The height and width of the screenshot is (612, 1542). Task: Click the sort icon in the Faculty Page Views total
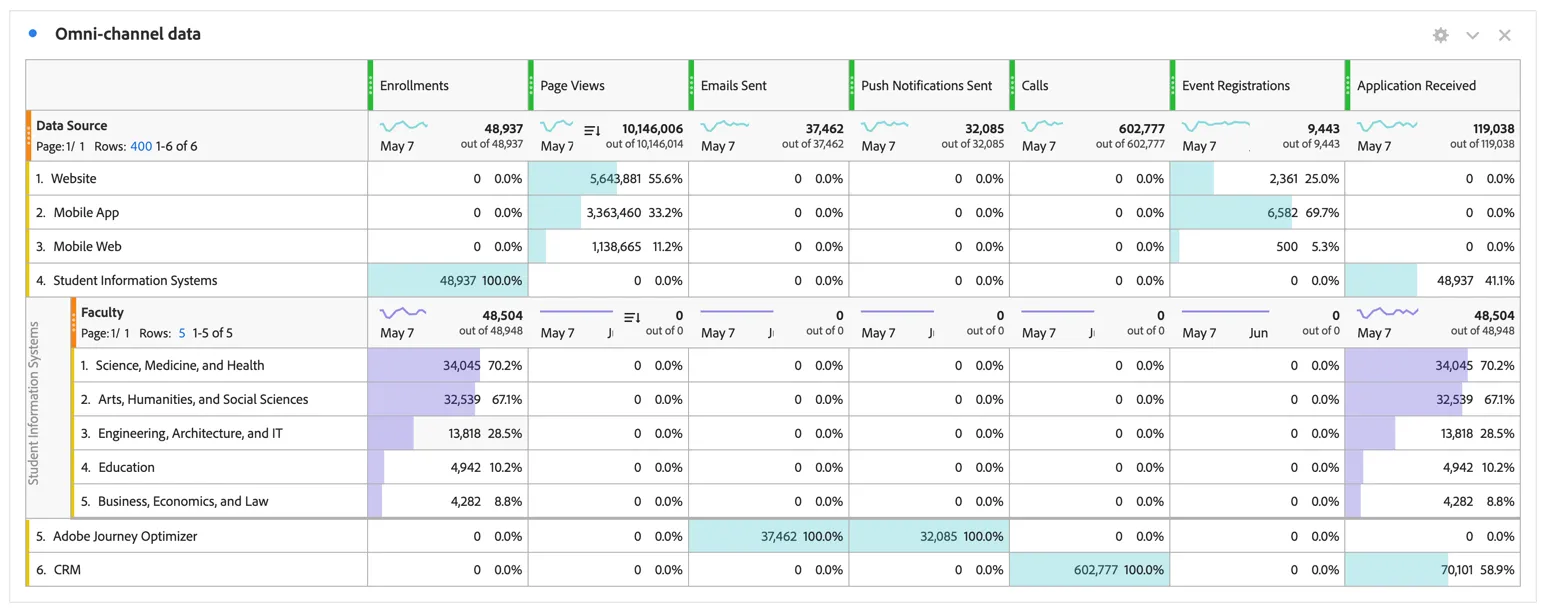click(632, 317)
